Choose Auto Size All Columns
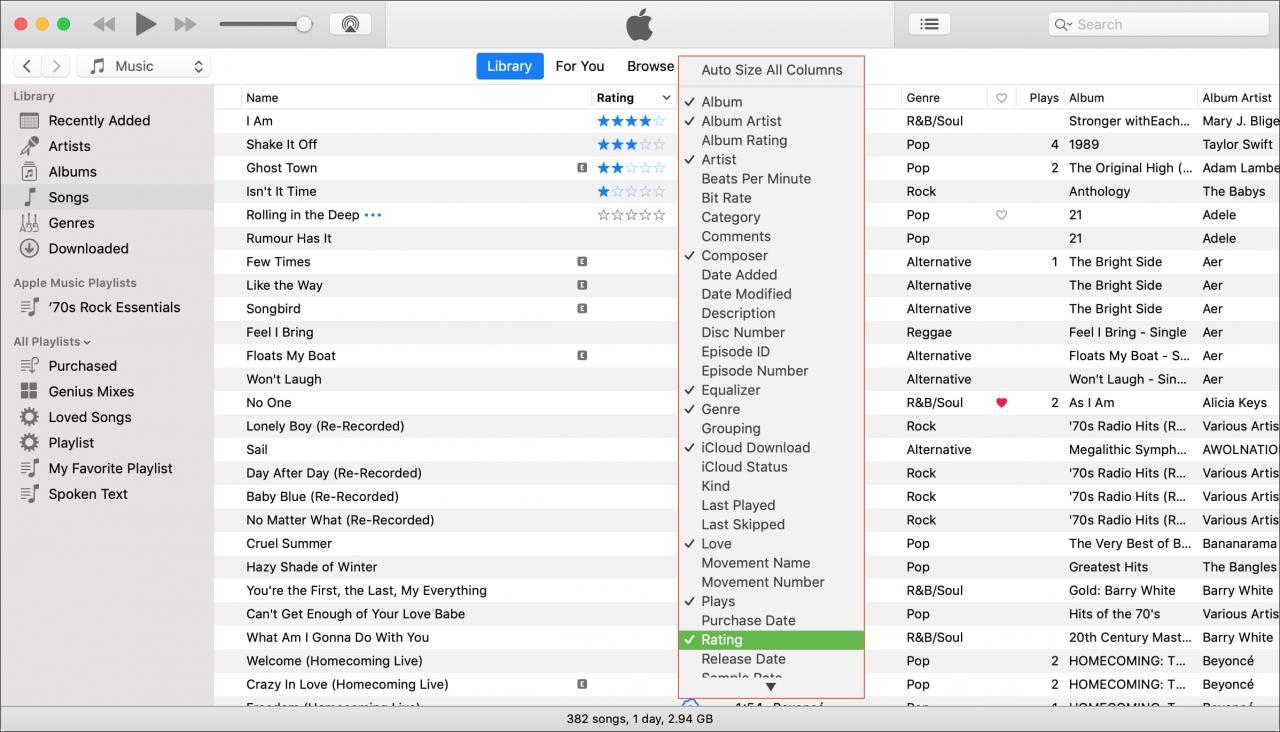1280x732 pixels. [771, 70]
